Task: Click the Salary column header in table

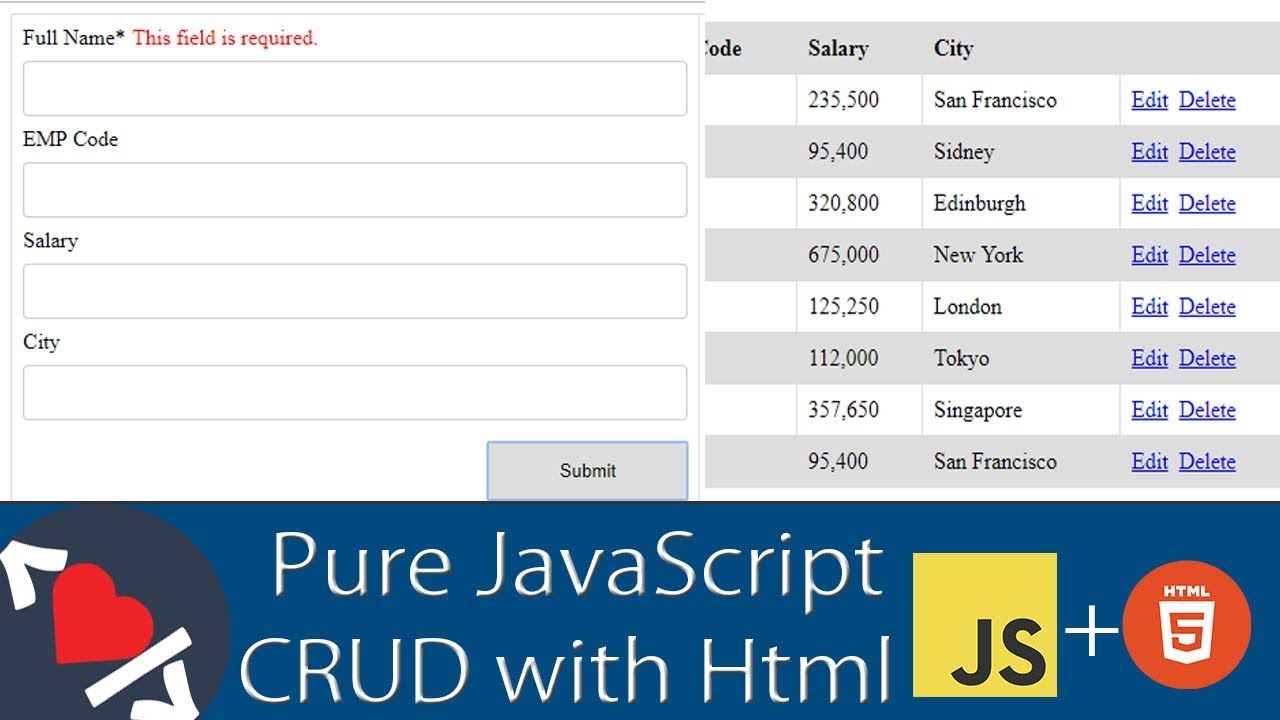Action: (x=838, y=48)
